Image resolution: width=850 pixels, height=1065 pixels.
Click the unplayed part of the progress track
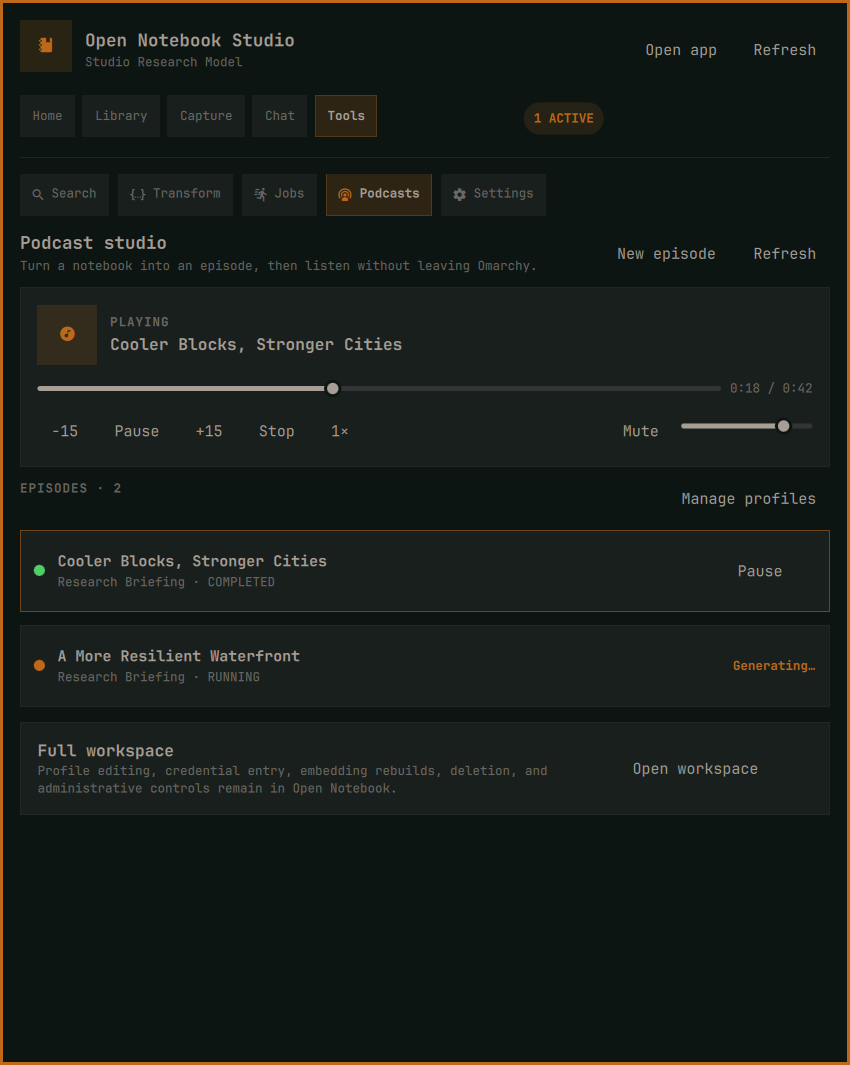[x=530, y=389]
